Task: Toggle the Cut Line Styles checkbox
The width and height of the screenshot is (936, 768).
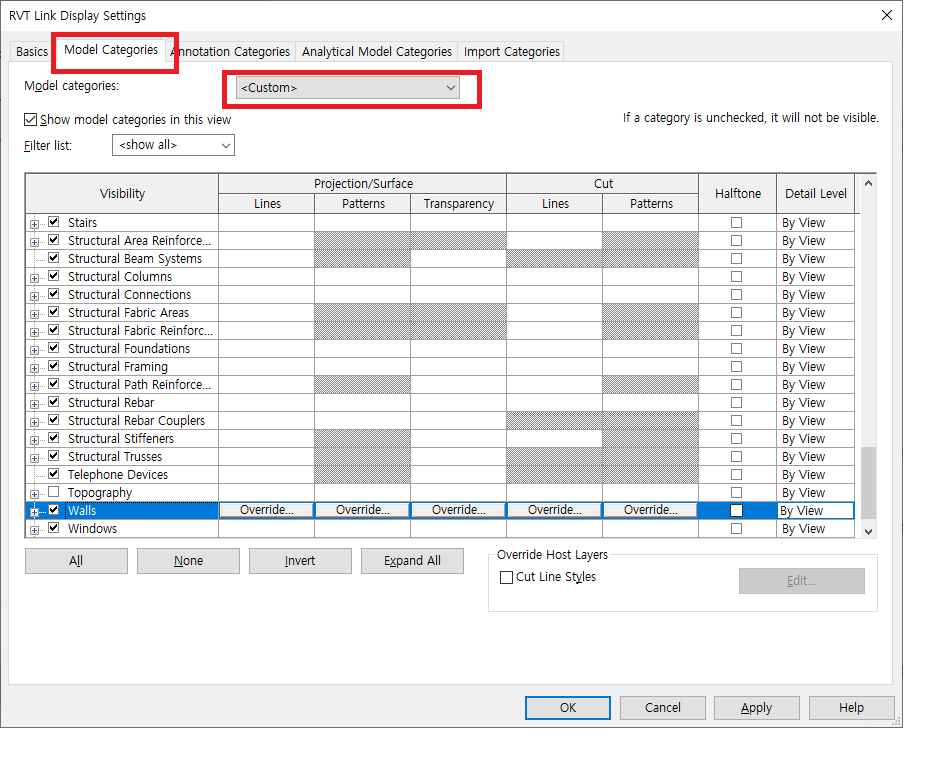Action: click(506, 578)
